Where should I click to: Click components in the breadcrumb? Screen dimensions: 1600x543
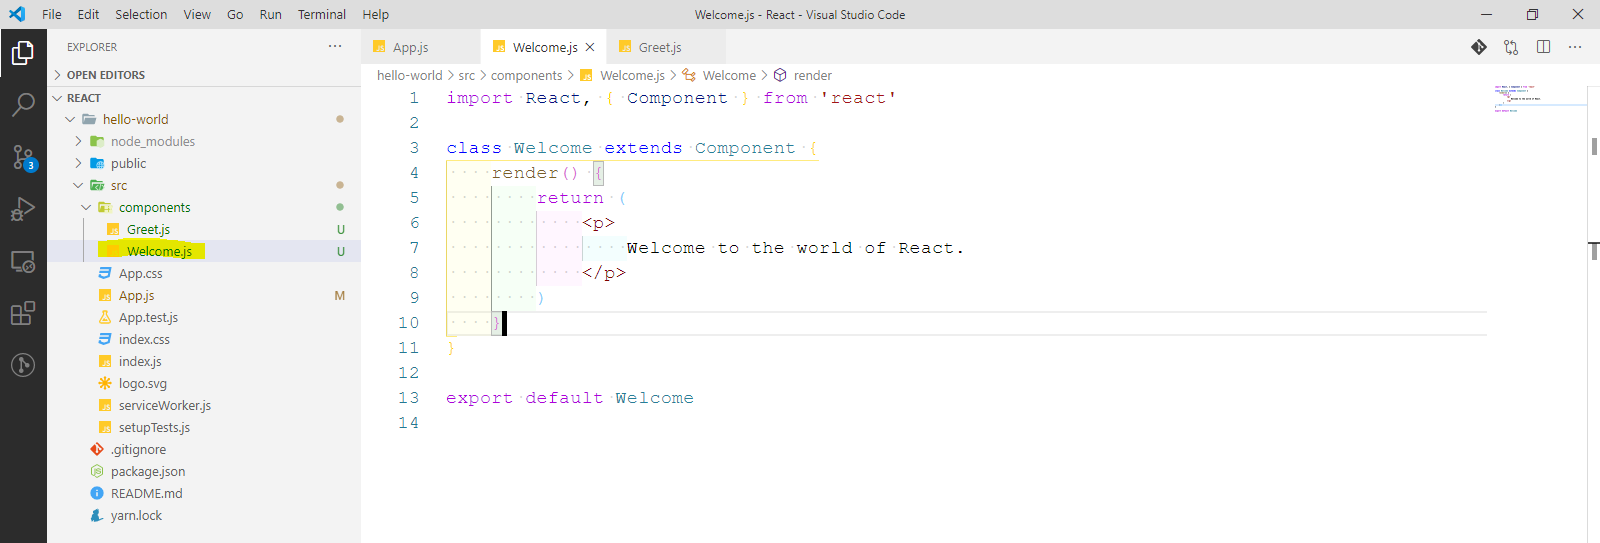pos(527,75)
